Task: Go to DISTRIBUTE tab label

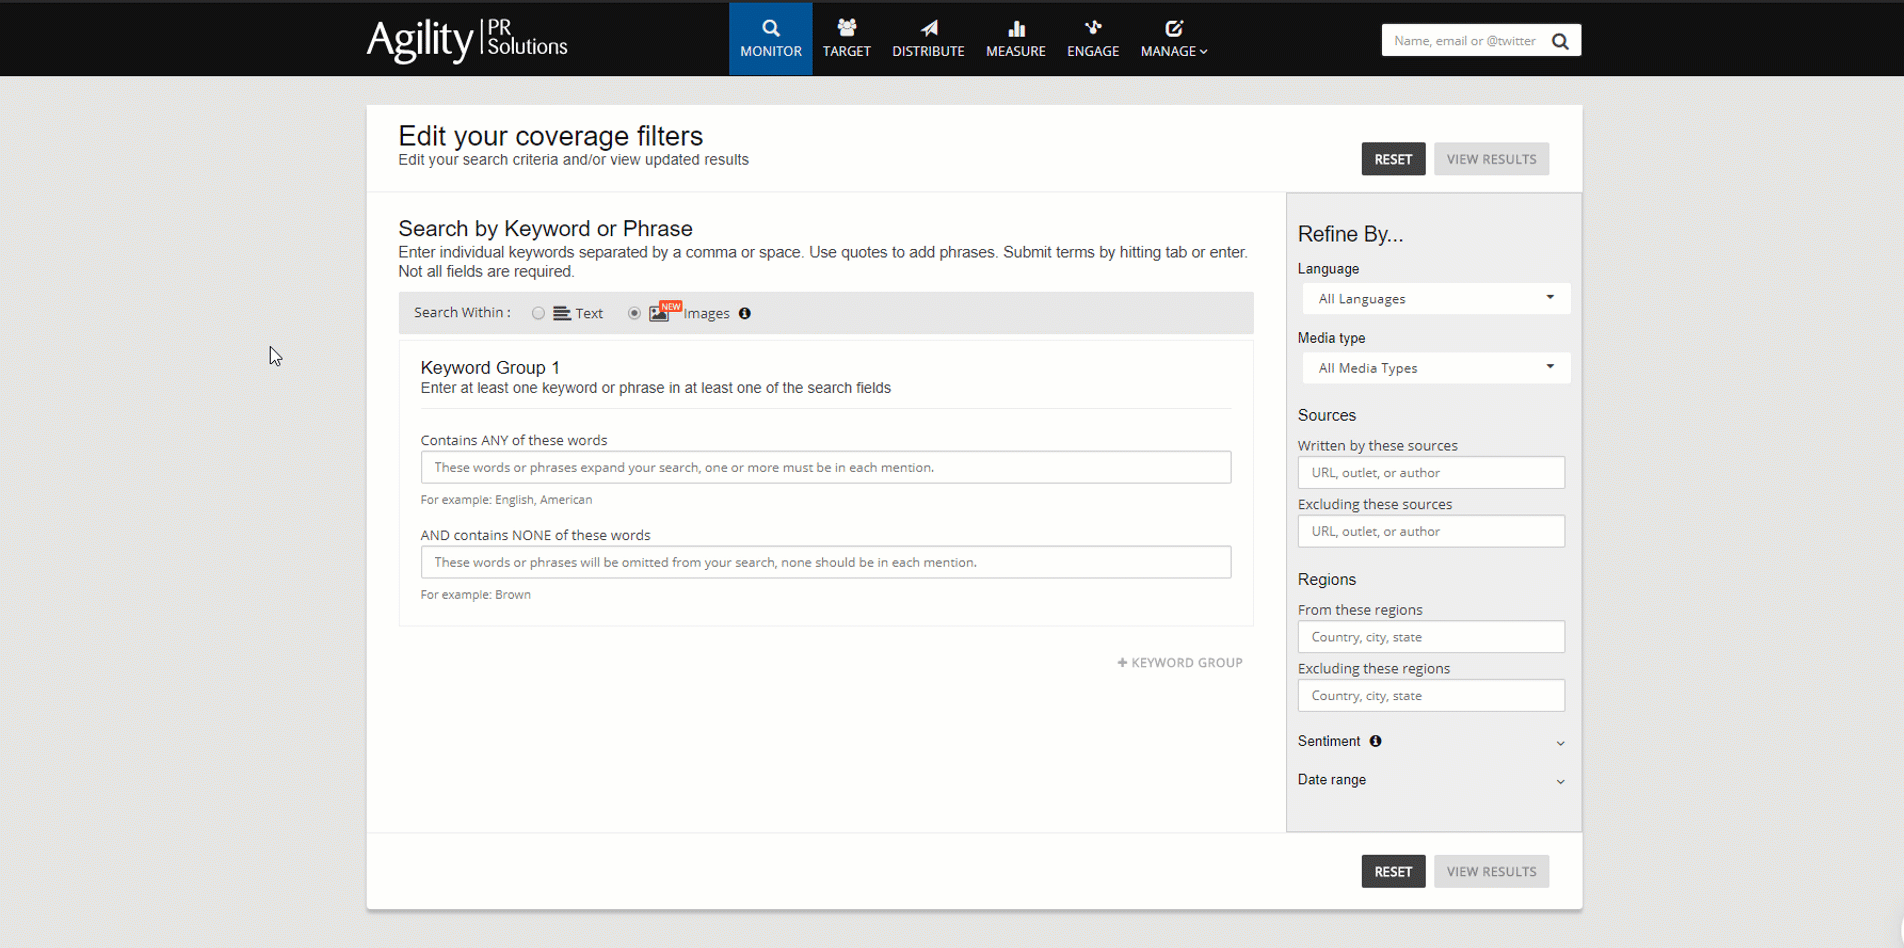Action: click(x=928, y=51)
